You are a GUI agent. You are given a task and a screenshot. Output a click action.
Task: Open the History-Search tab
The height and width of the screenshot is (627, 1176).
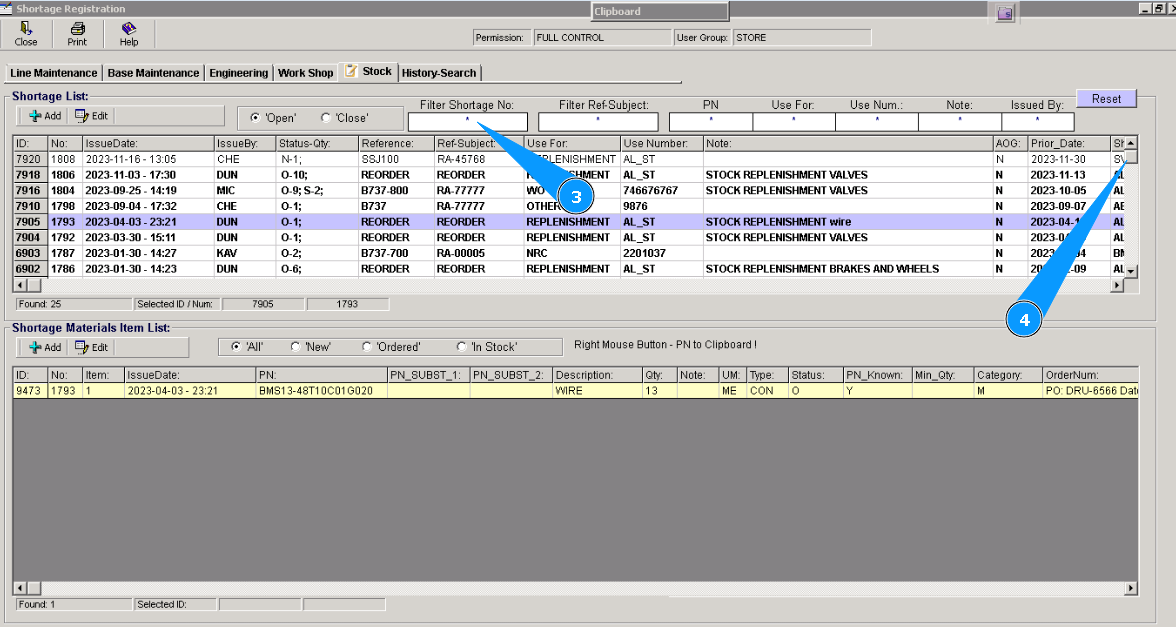(x=440, y=73)
